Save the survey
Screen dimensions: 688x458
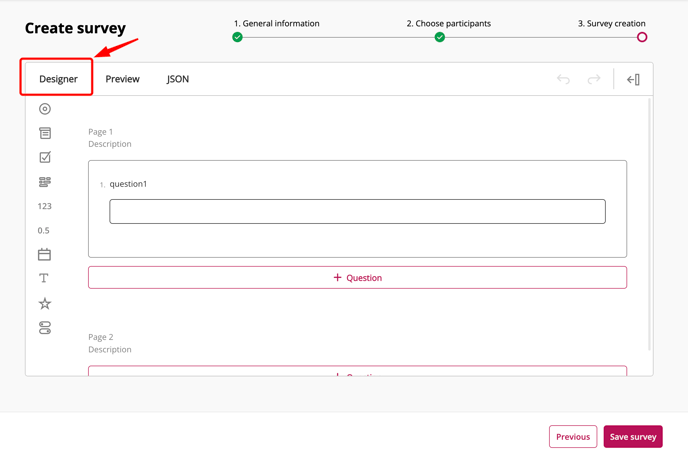pyautogui.click(x=633, y=437)
